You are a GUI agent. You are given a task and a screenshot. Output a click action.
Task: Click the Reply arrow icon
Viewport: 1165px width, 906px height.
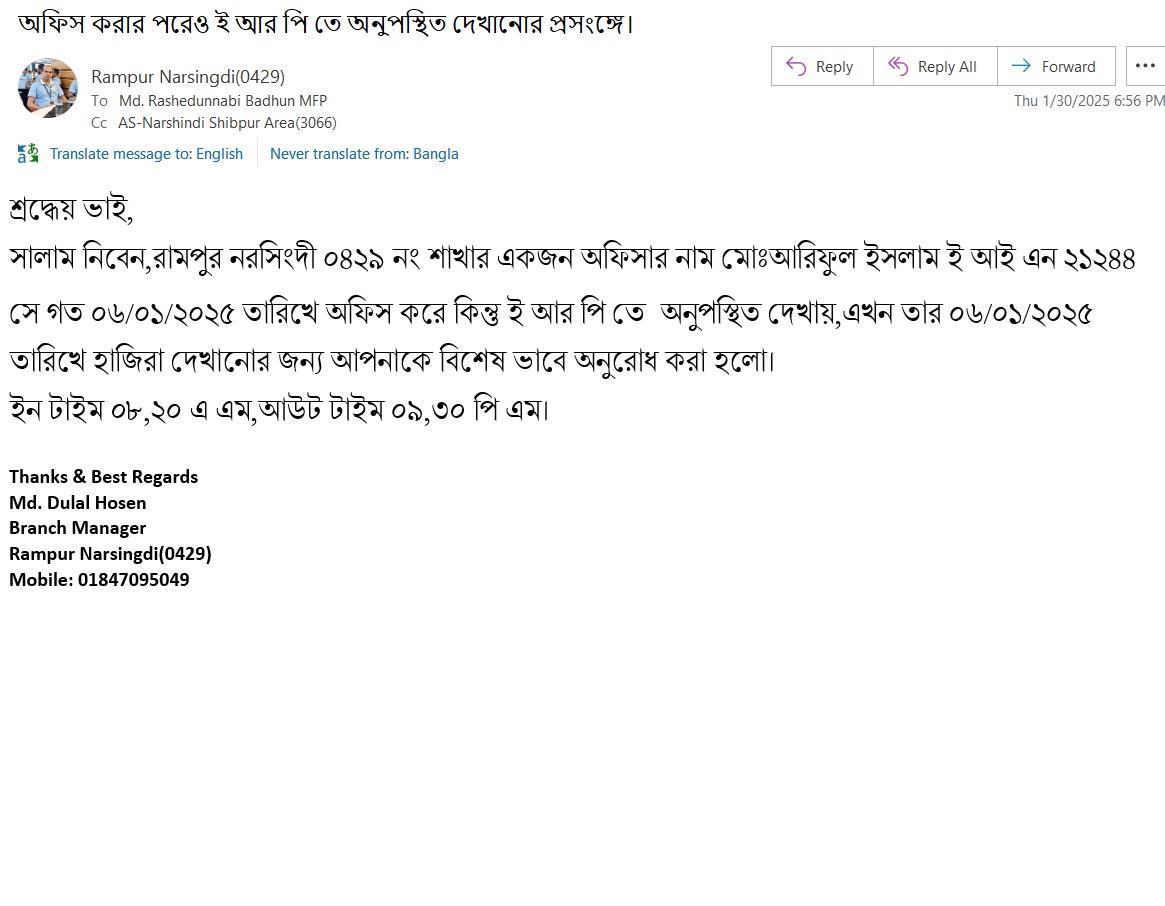pyautogui.click(x=796, y=66)
